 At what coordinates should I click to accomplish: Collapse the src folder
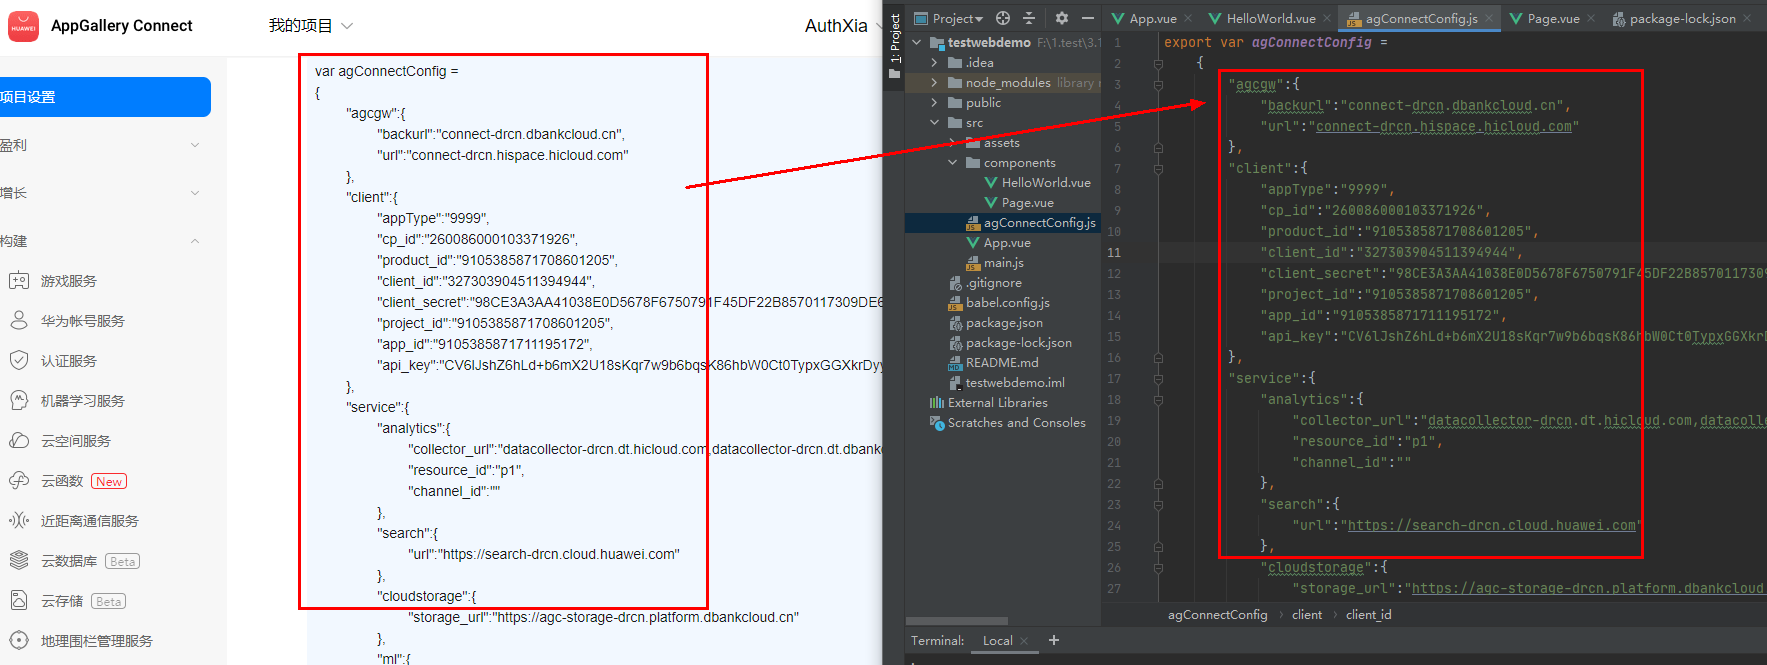point(934,123)
